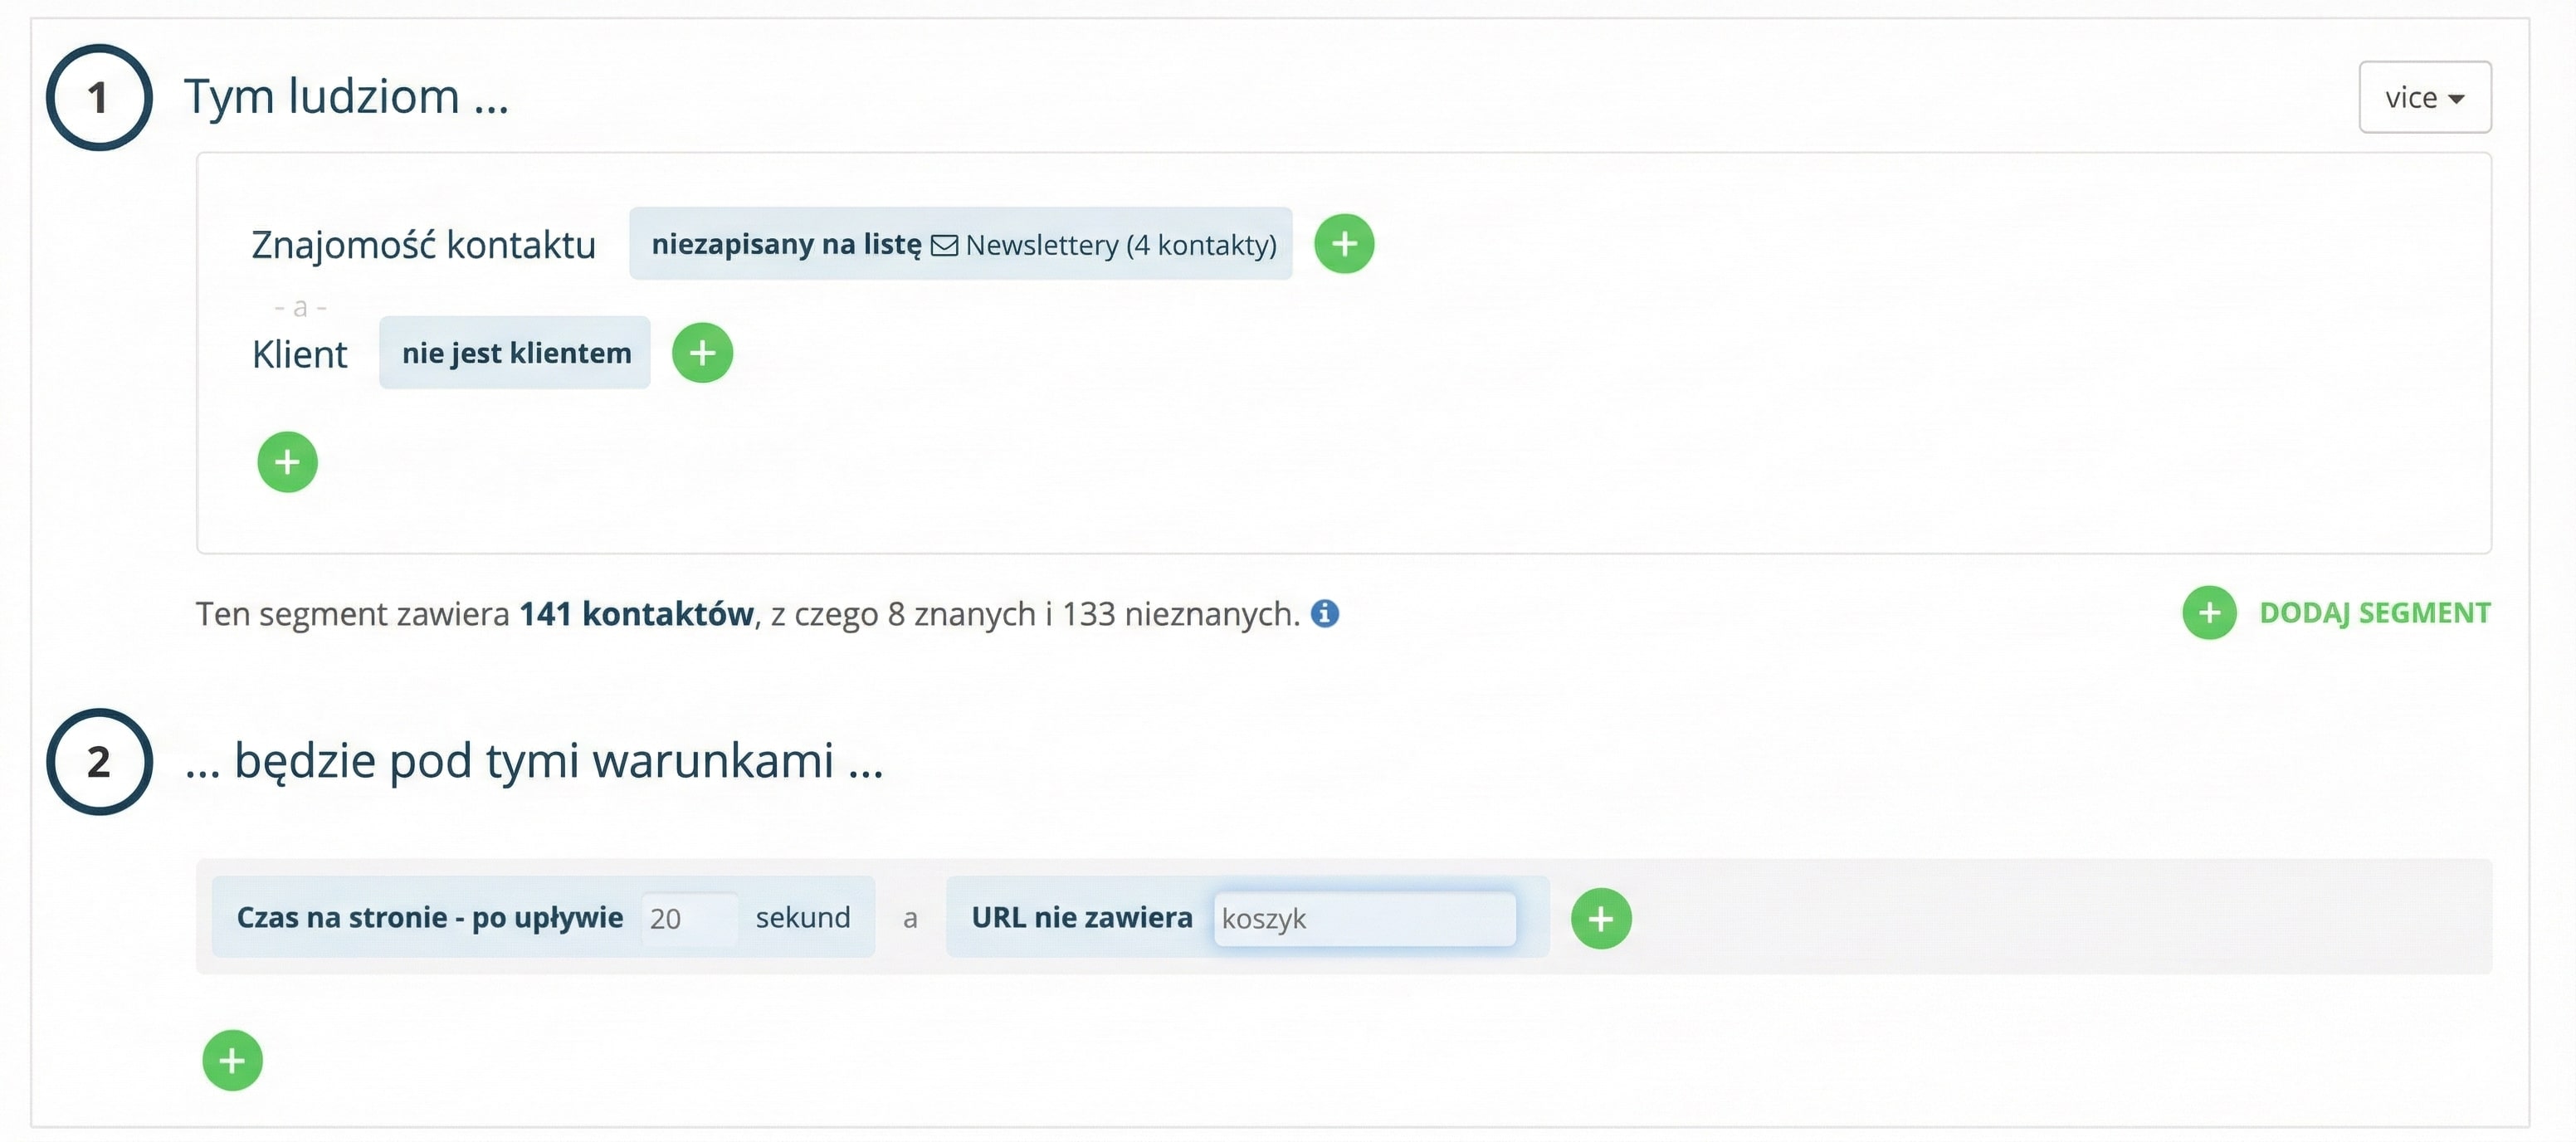Click the blue info icon after 'nieznanych'
Screen dimensions: 2576x1142
coord(1325,613)
